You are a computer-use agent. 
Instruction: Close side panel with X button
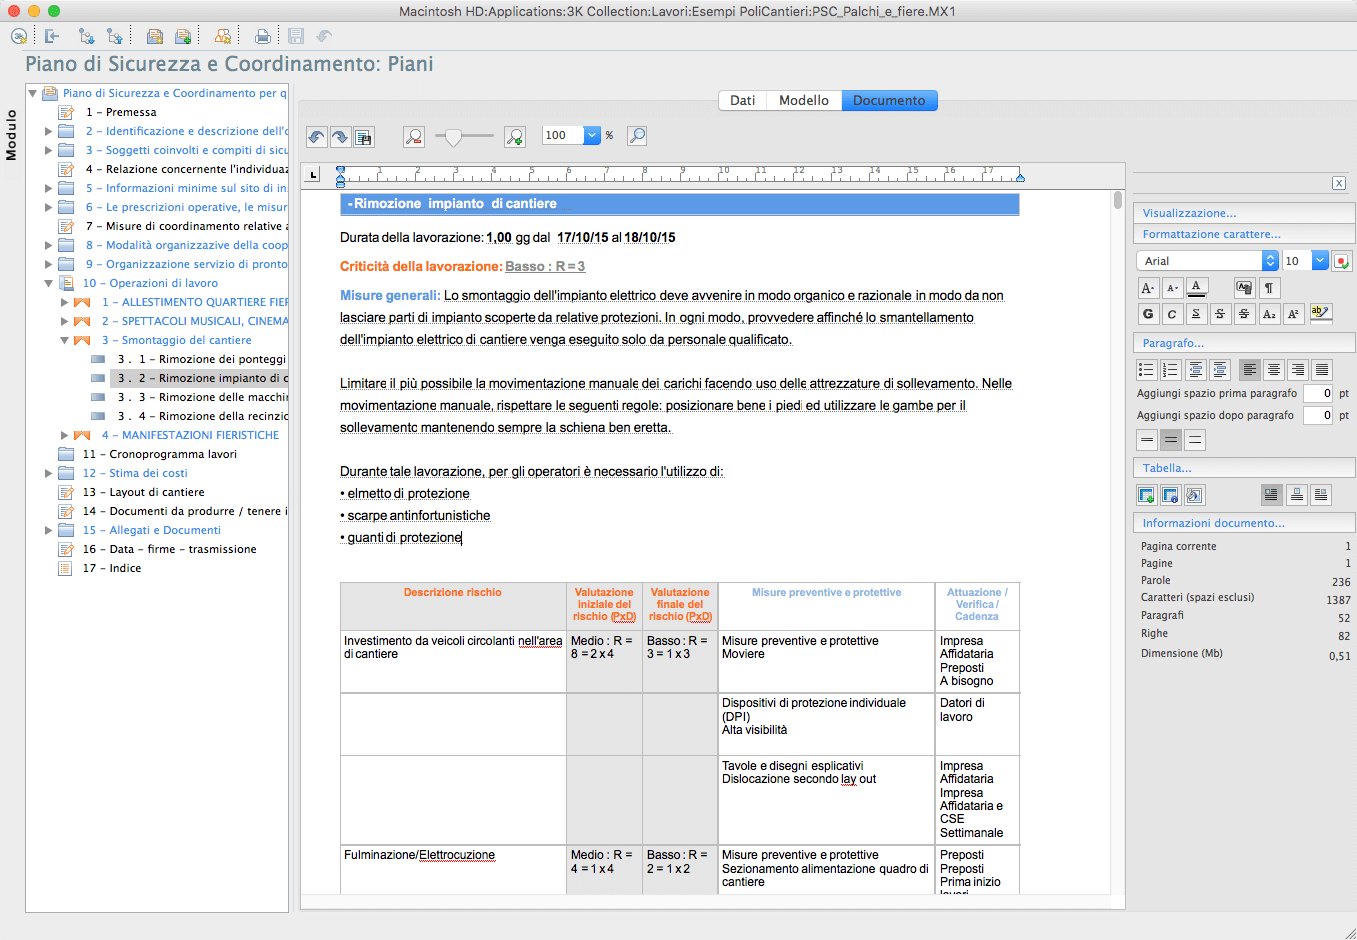[1339, 183]
